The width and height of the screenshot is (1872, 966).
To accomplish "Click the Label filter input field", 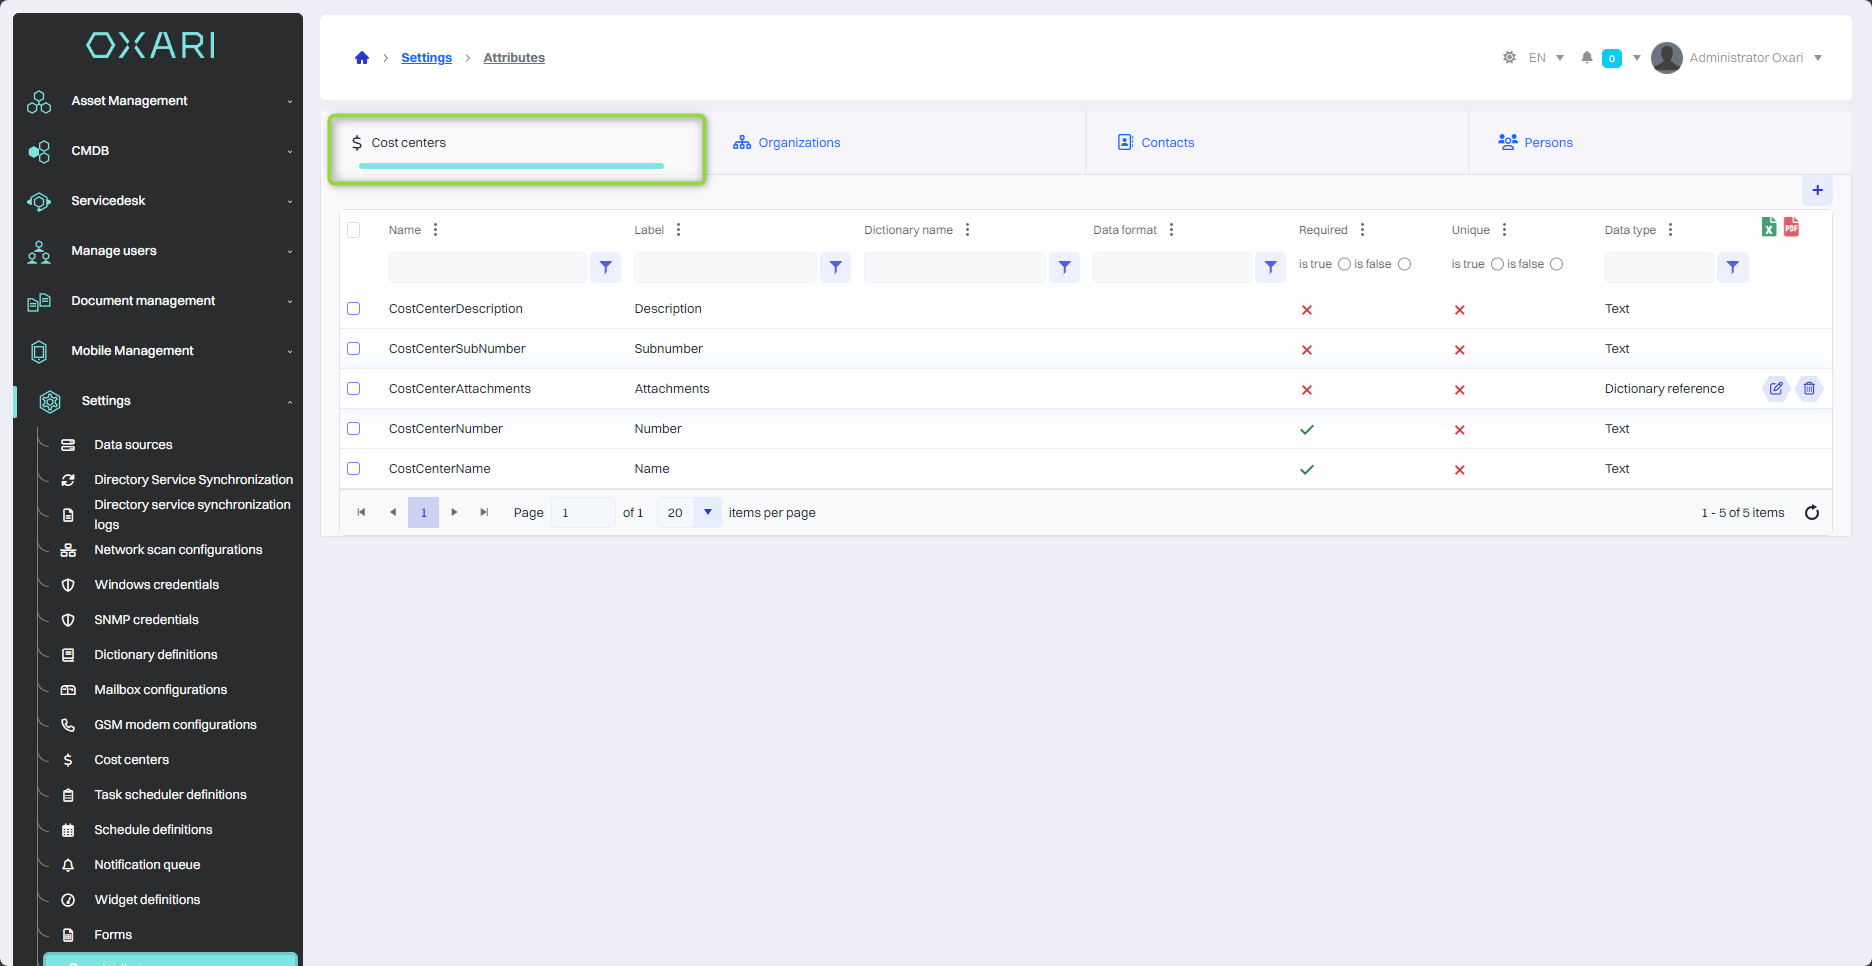I will (725, 268).
